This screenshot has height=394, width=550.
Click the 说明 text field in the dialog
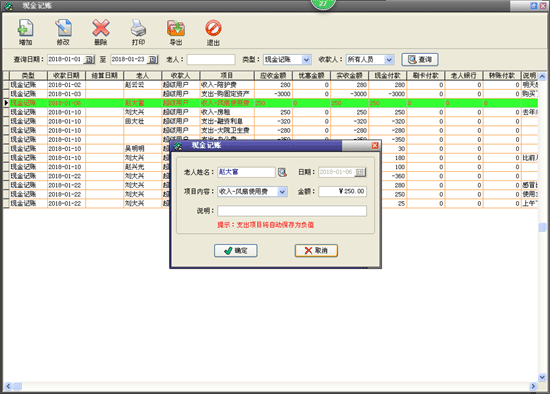pyautogui.click(x=292, y=211)
